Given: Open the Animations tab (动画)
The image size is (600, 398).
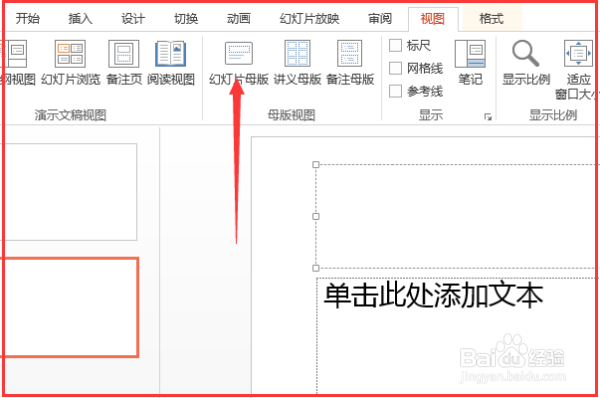Looking at the screenshot, I should coord(239,18).
